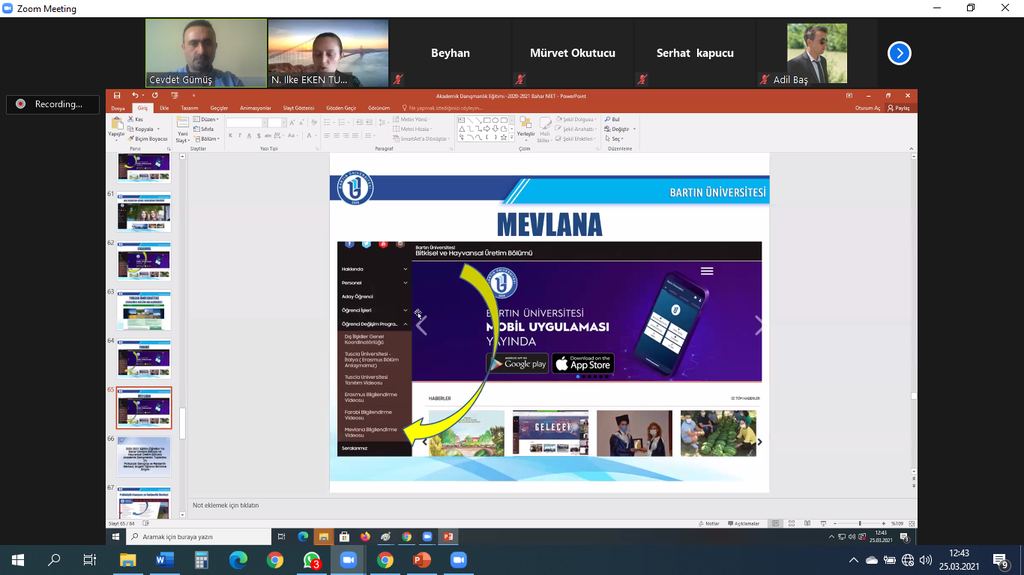Click the Redo icon in Quick Access Toolbar

pyautogui.click(x=155, y=95)
